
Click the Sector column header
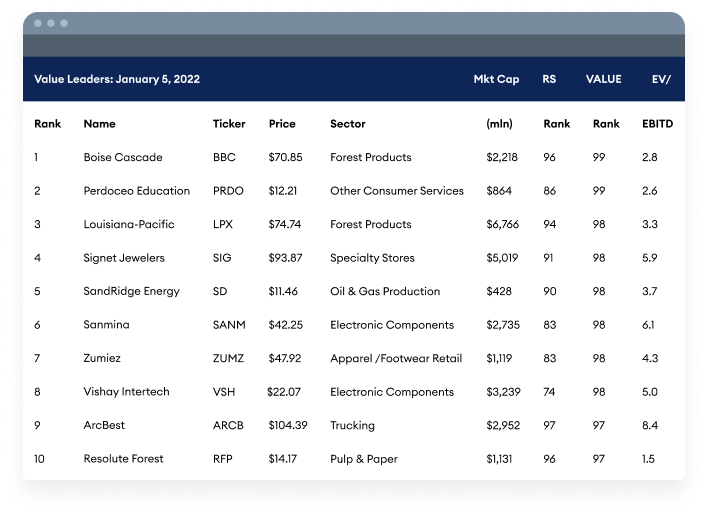tap(348, 124)
